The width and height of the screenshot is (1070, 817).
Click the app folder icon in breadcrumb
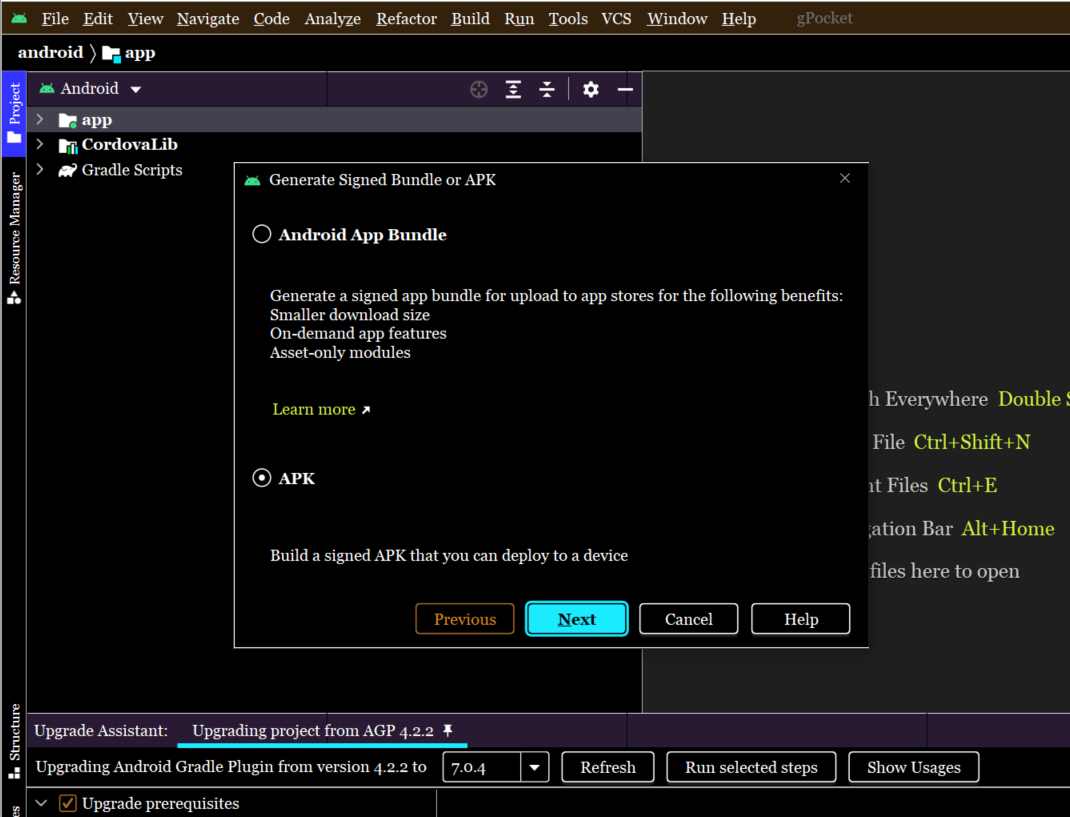(111, 54)
